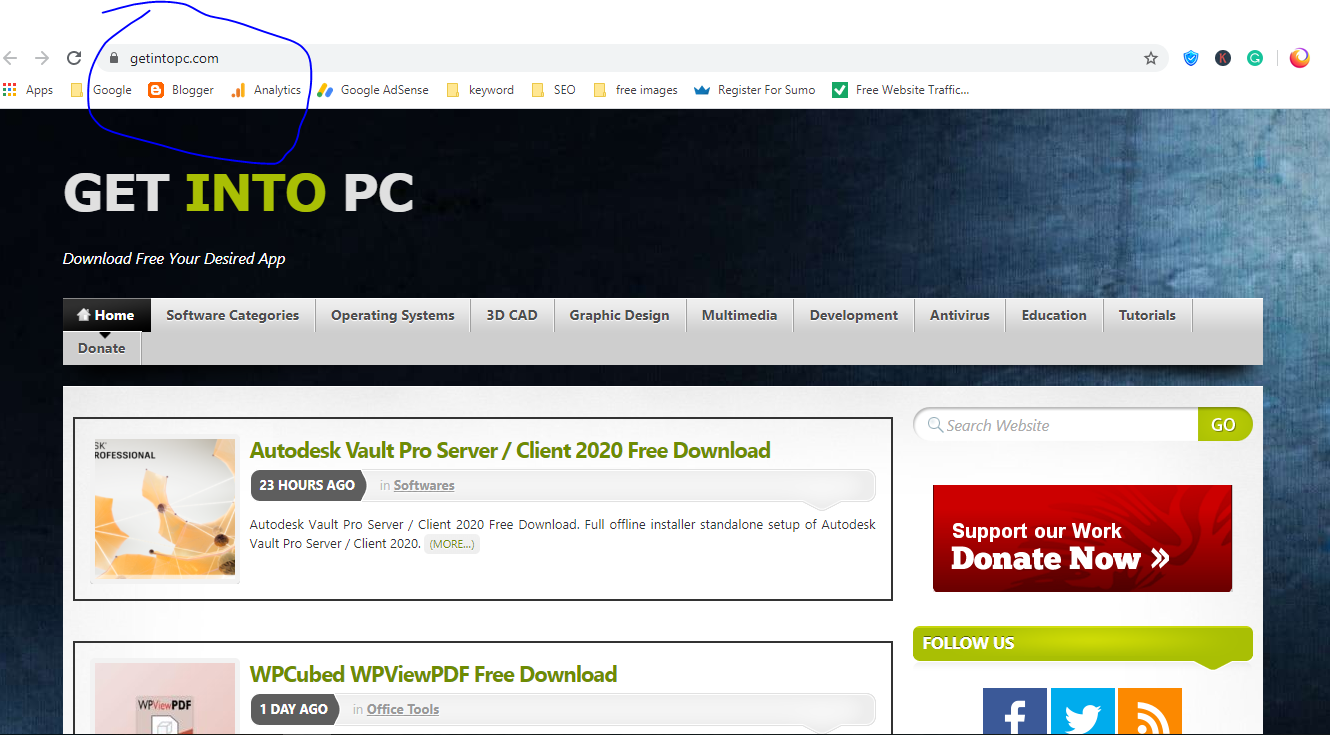Open the Apps grid shortcut
1330x735 pixels.
click(28, 90)
